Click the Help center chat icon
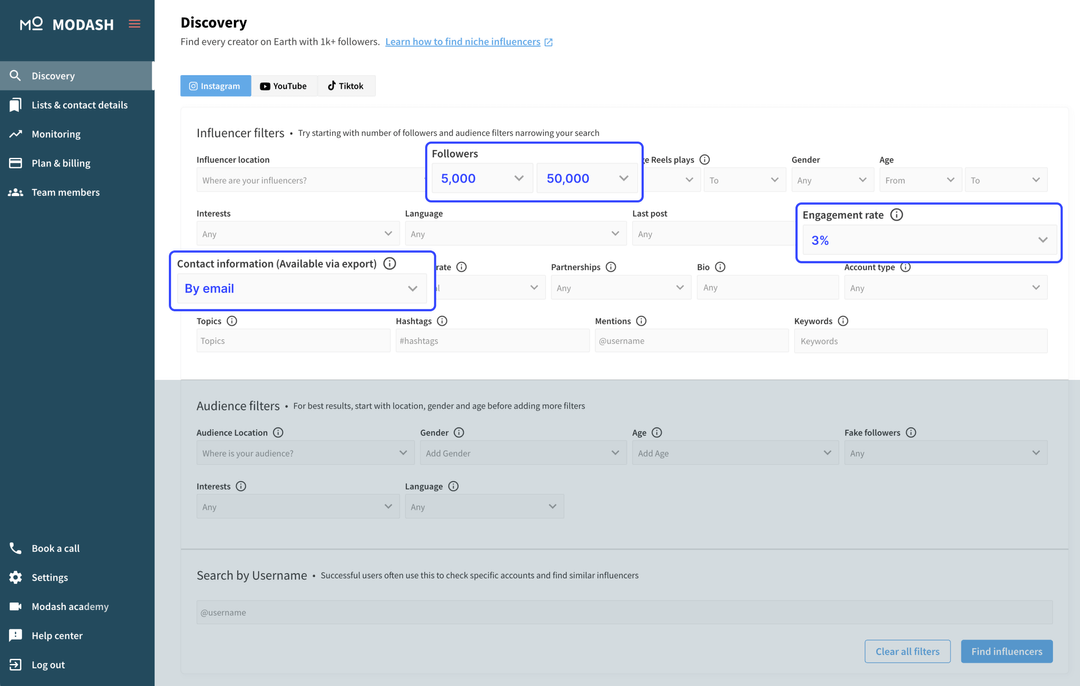1080x686 pixels. click(x=15, y=636)
